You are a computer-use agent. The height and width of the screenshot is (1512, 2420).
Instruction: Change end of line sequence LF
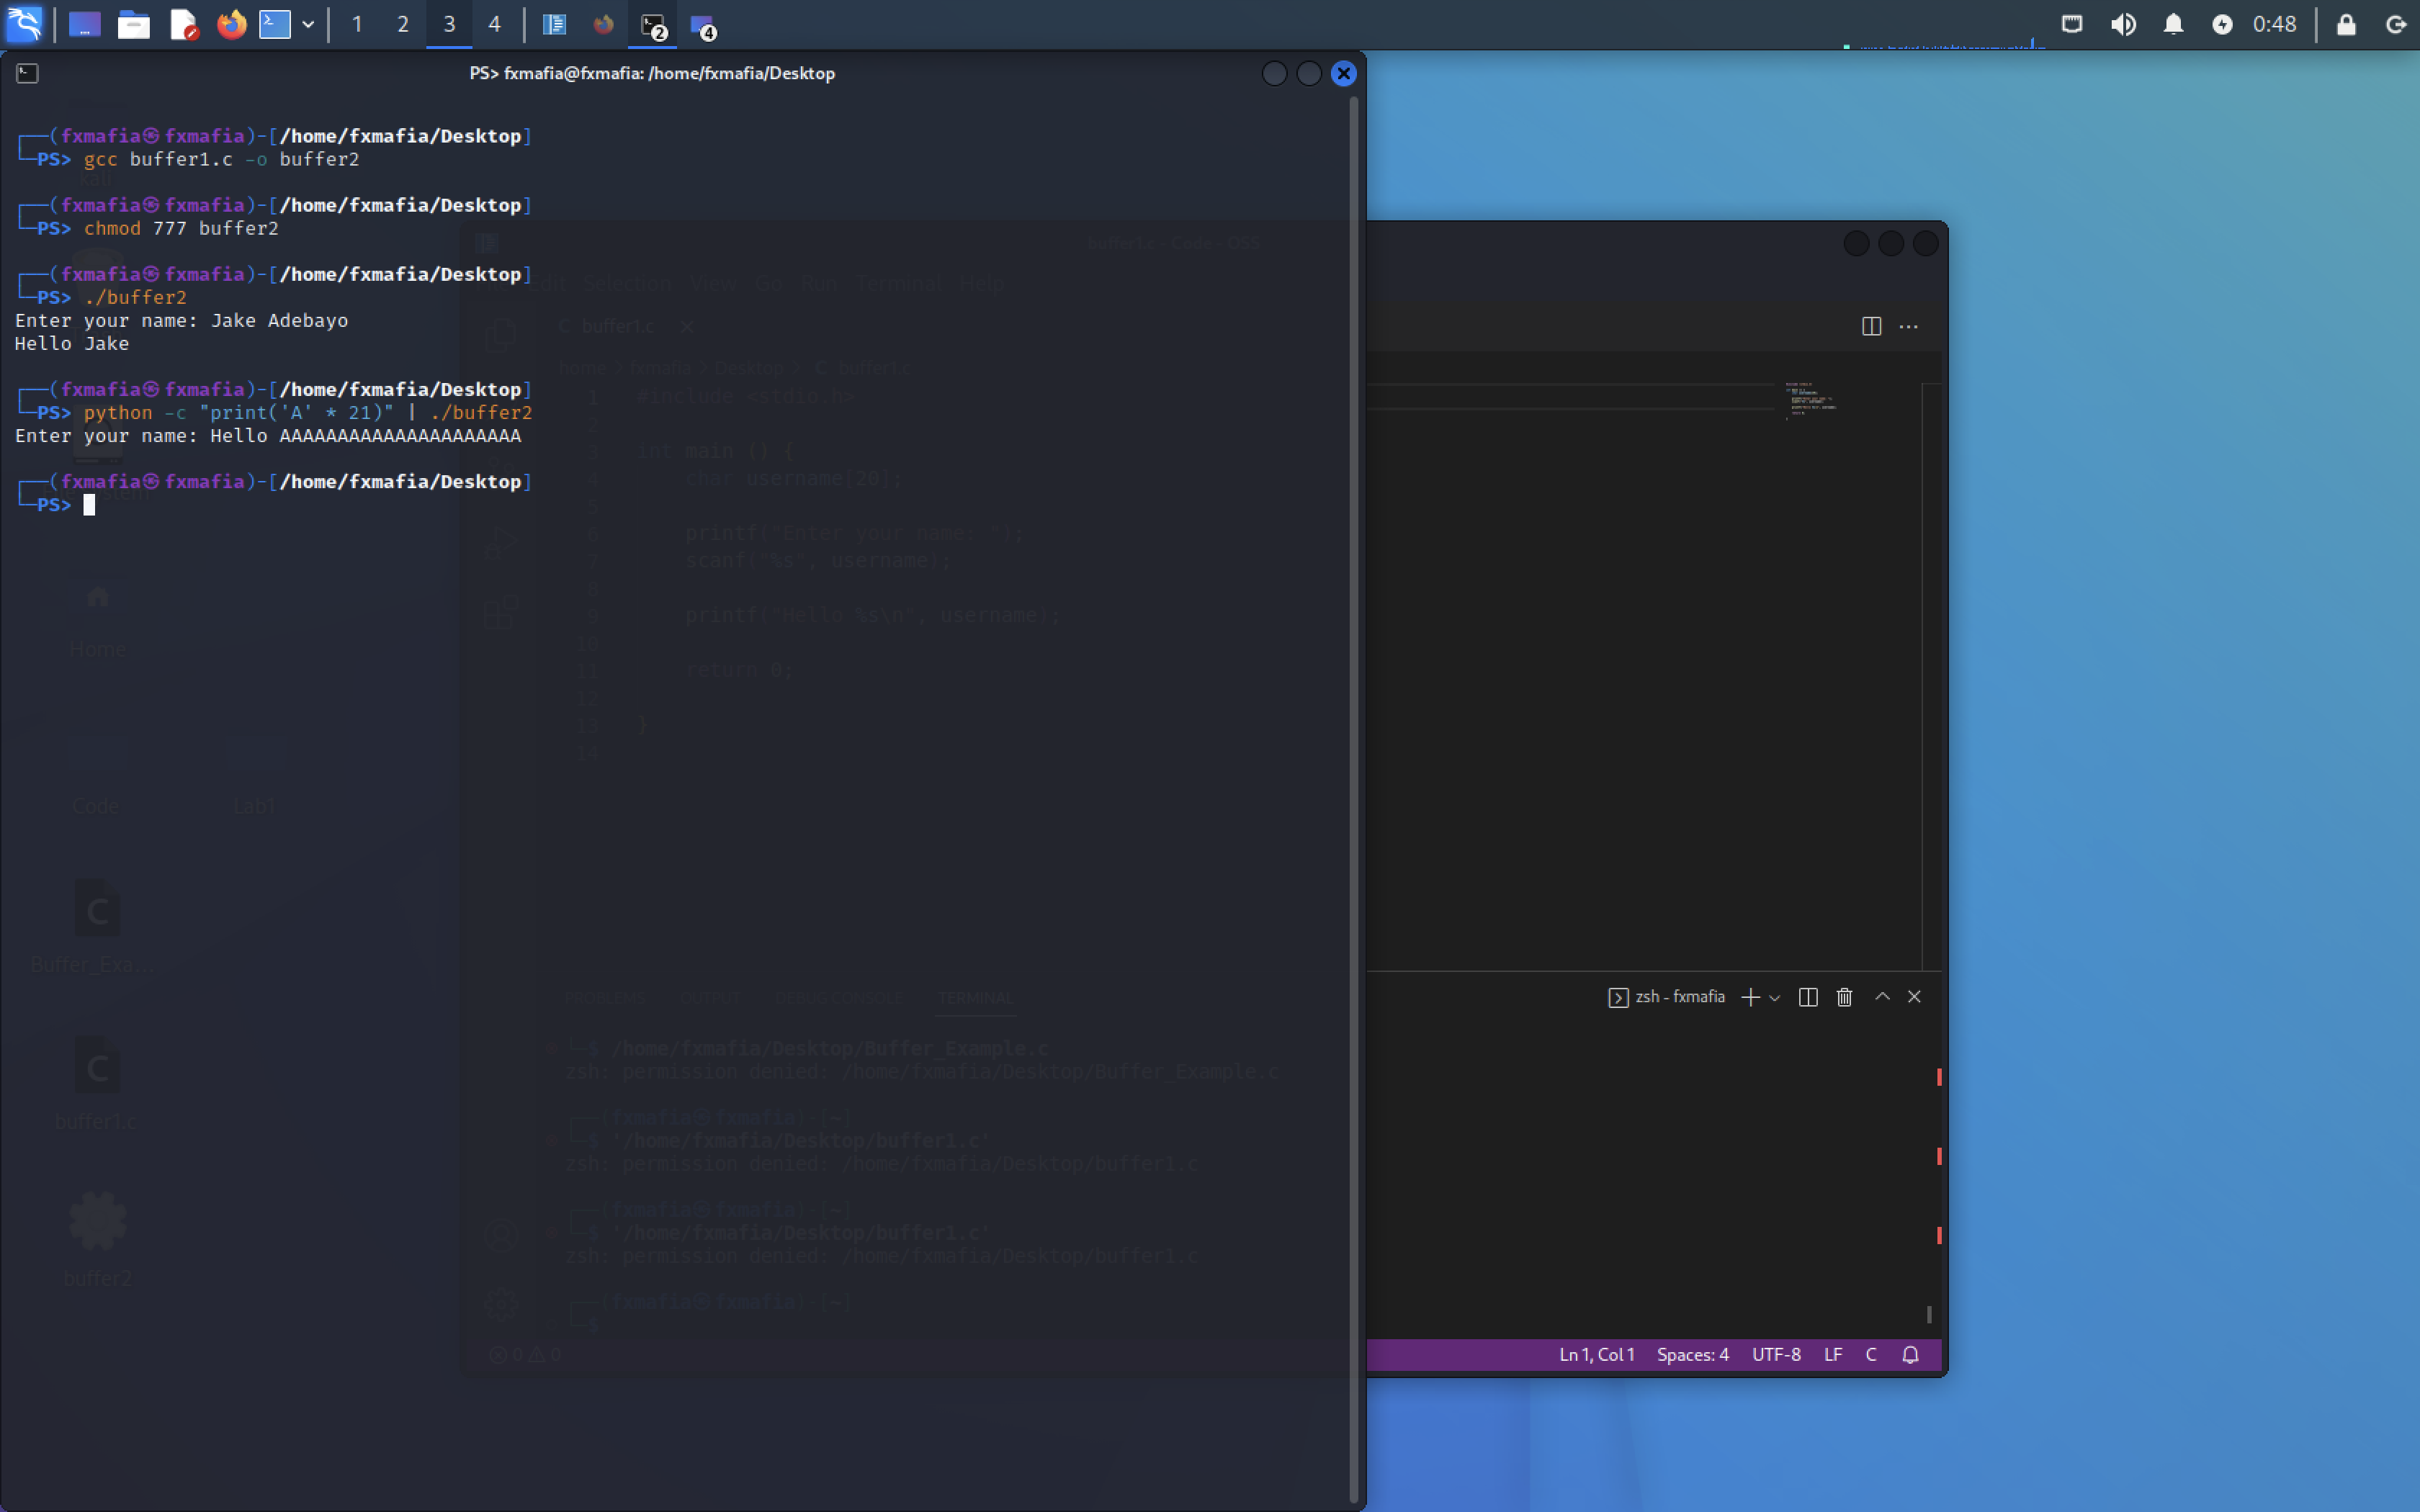[x=1833, y=1355]
